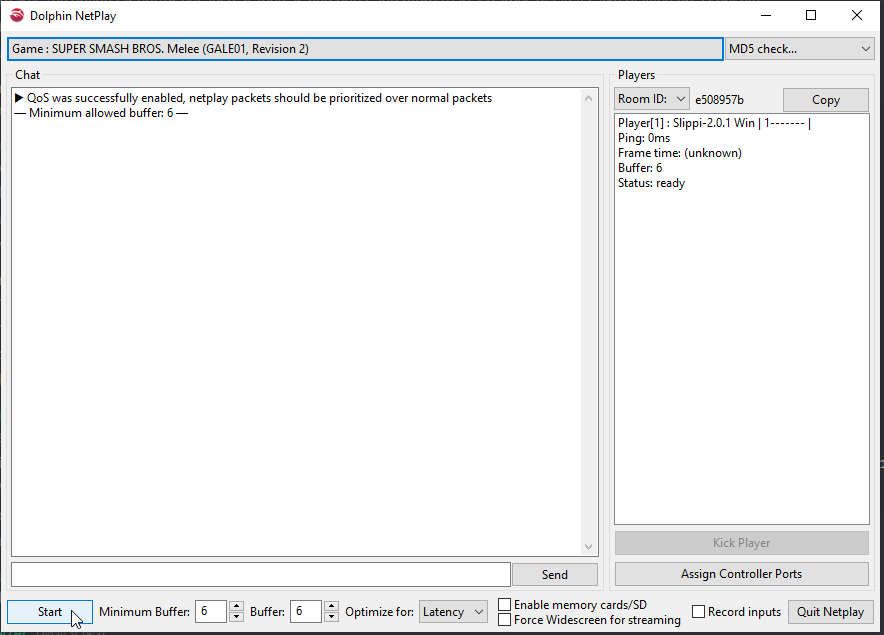
Task: Quit Netplay session
Action: point(830,612)
